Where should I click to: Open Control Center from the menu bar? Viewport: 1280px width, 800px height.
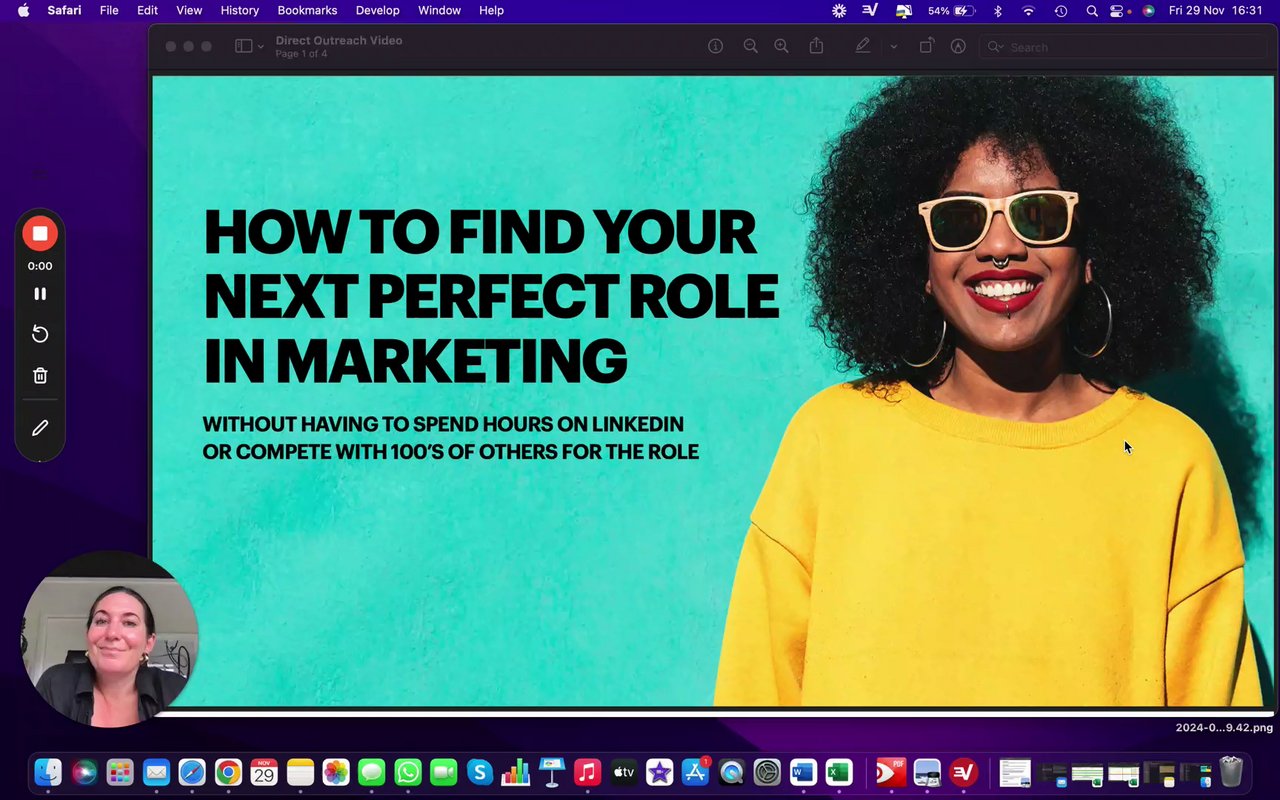point(1117,11)
